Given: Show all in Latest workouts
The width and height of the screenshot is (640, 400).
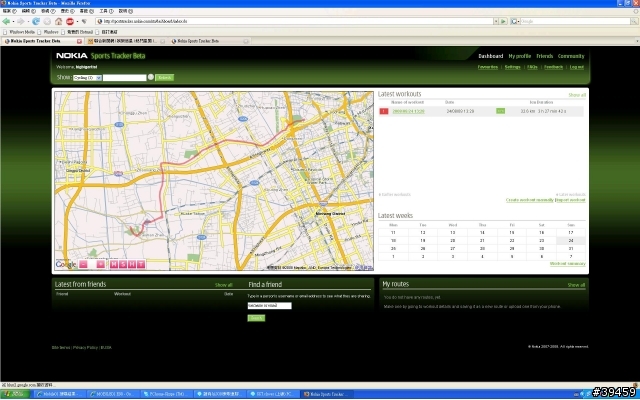Looking at the screenshot, I should click(577, 95).
